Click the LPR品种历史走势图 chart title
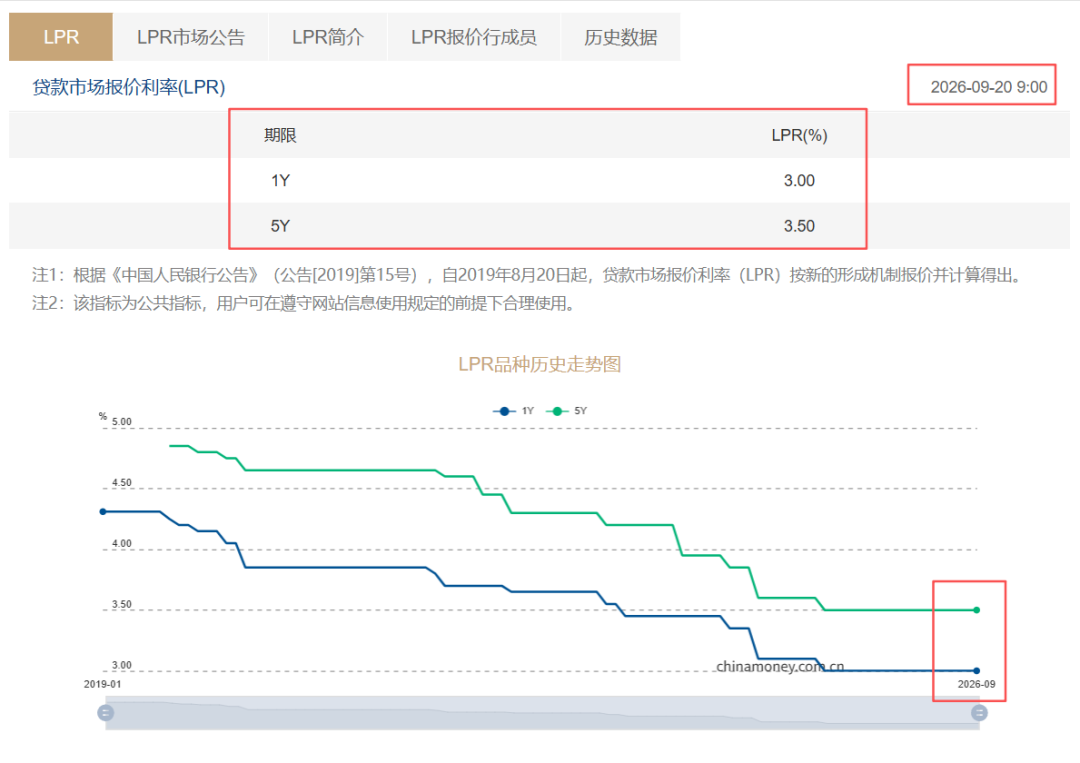Viewport: 1080px width, 763px height. click(540, 364)
